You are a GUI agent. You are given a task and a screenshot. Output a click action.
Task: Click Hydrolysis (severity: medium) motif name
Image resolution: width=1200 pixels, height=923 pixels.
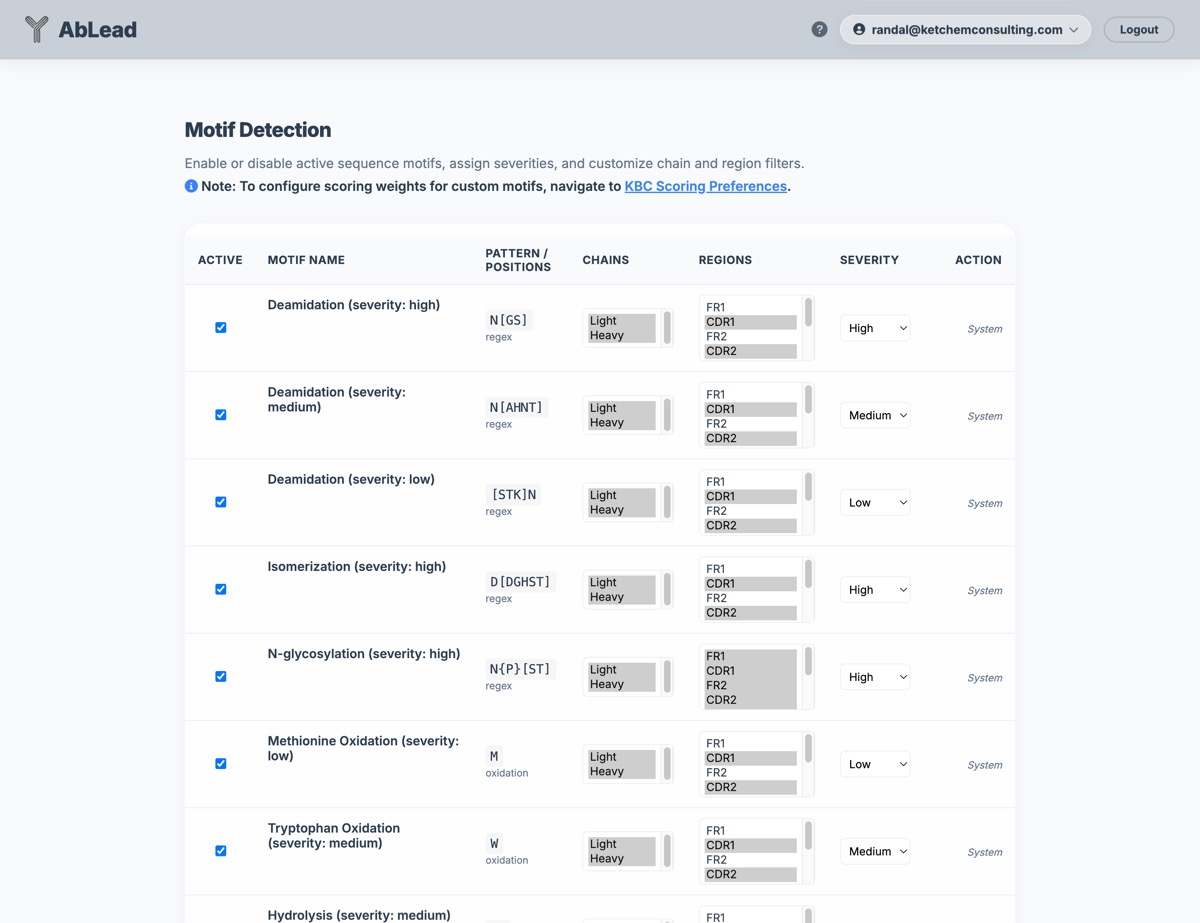point(359,915)
